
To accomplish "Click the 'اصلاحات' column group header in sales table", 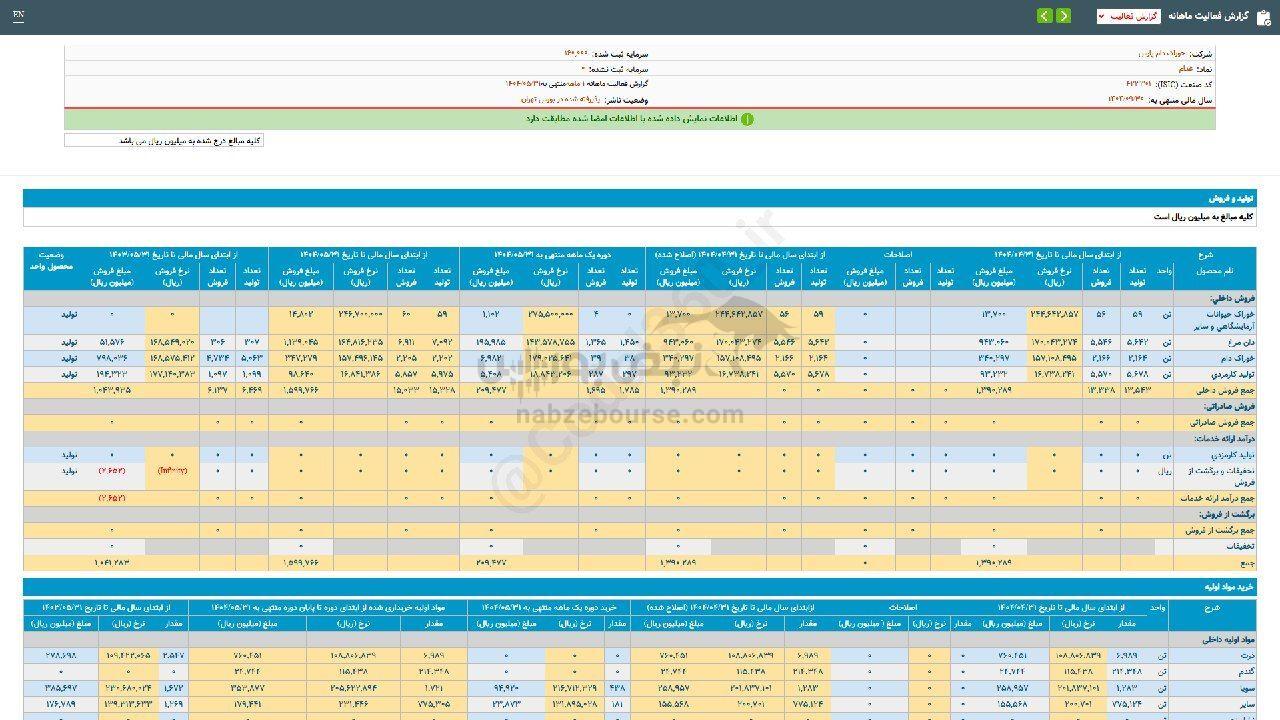I will coord(895,255).
